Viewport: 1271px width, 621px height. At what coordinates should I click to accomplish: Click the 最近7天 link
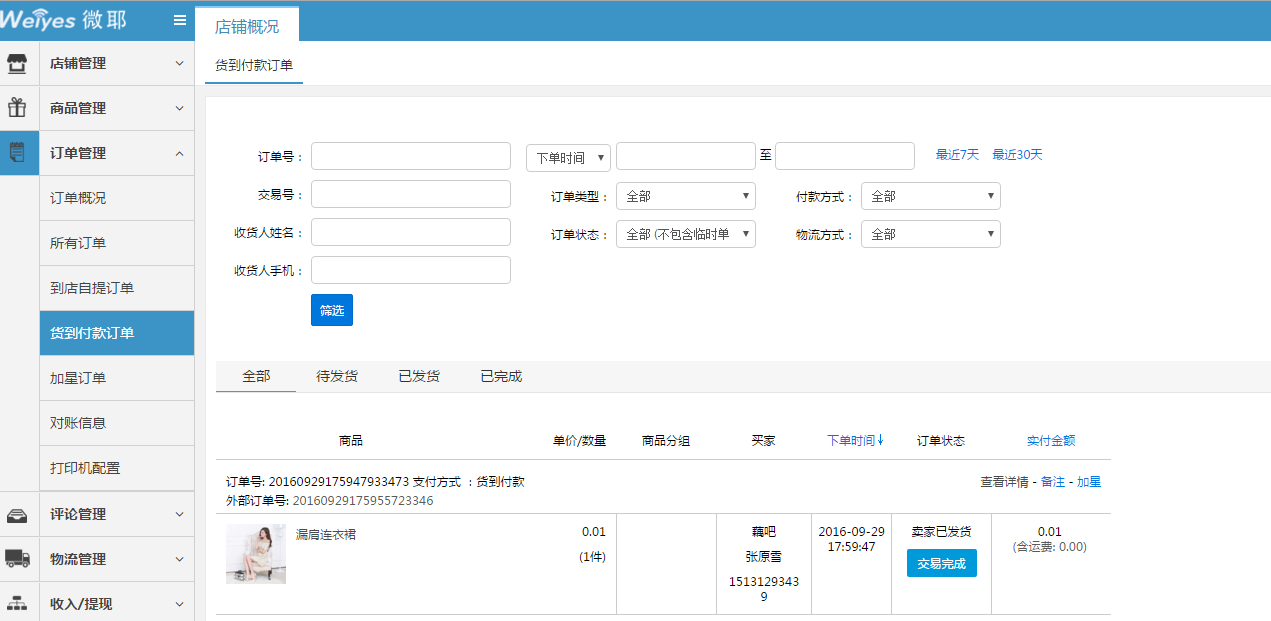tap(957, 155)
